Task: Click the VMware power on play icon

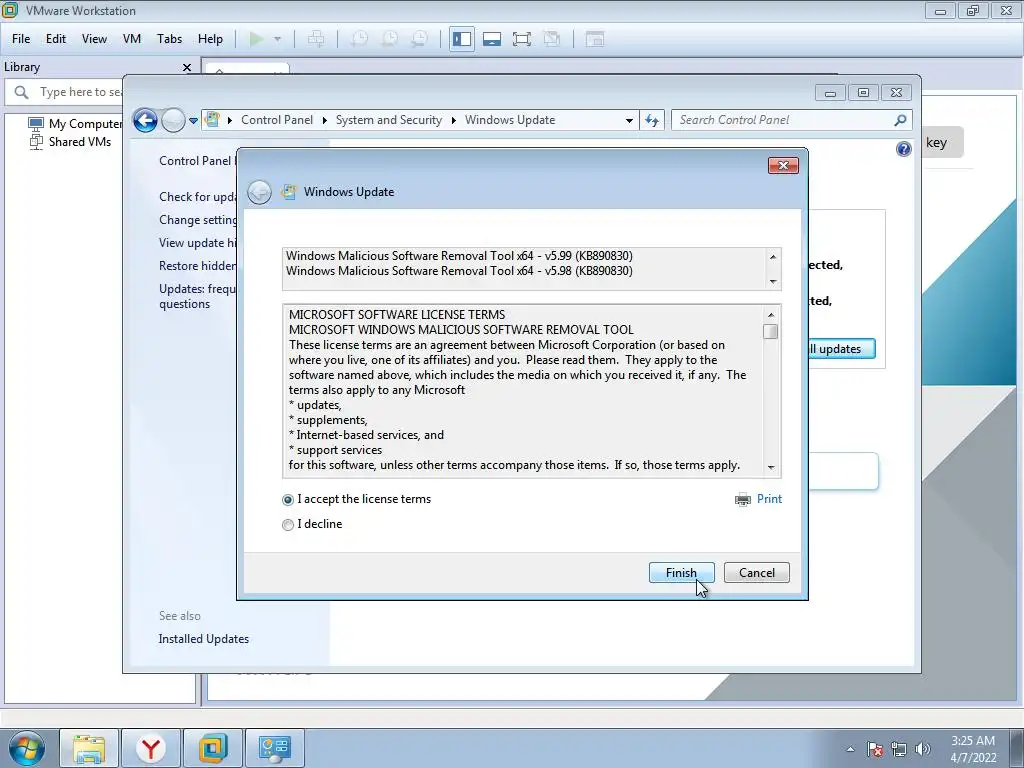Action: click(x=257, y=39)
